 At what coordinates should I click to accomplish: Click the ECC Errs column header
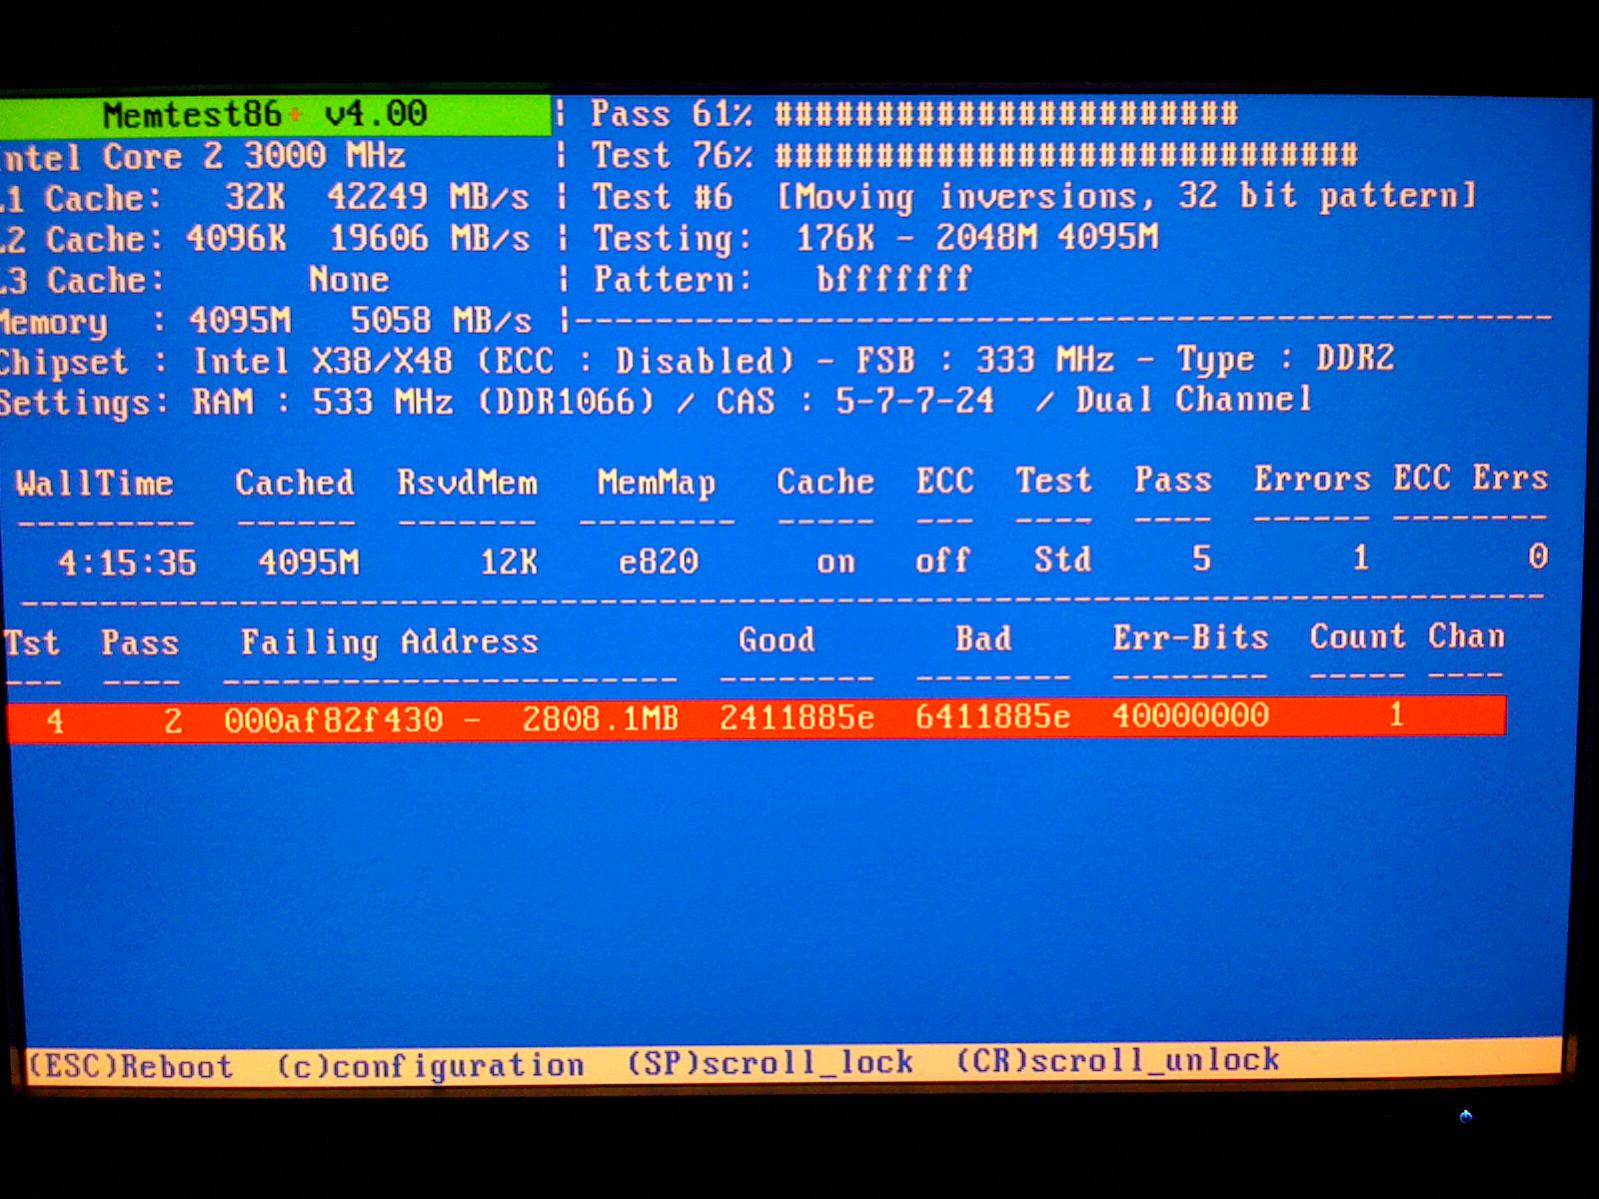tap(1471, 478)
